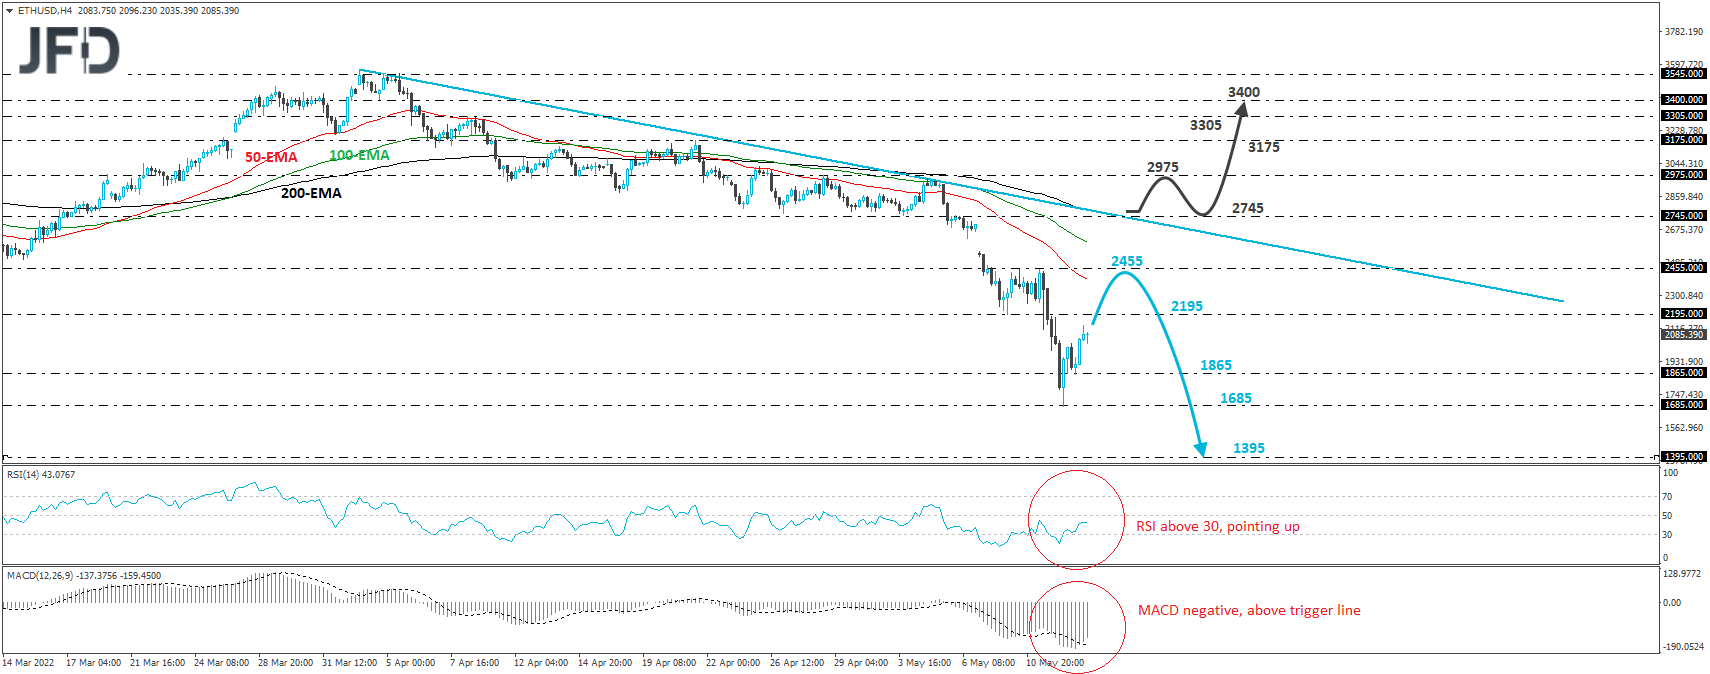
Task: Select the blue 1395 downside target annotation
Action: pyautogui.click(x=1249, y=449)
